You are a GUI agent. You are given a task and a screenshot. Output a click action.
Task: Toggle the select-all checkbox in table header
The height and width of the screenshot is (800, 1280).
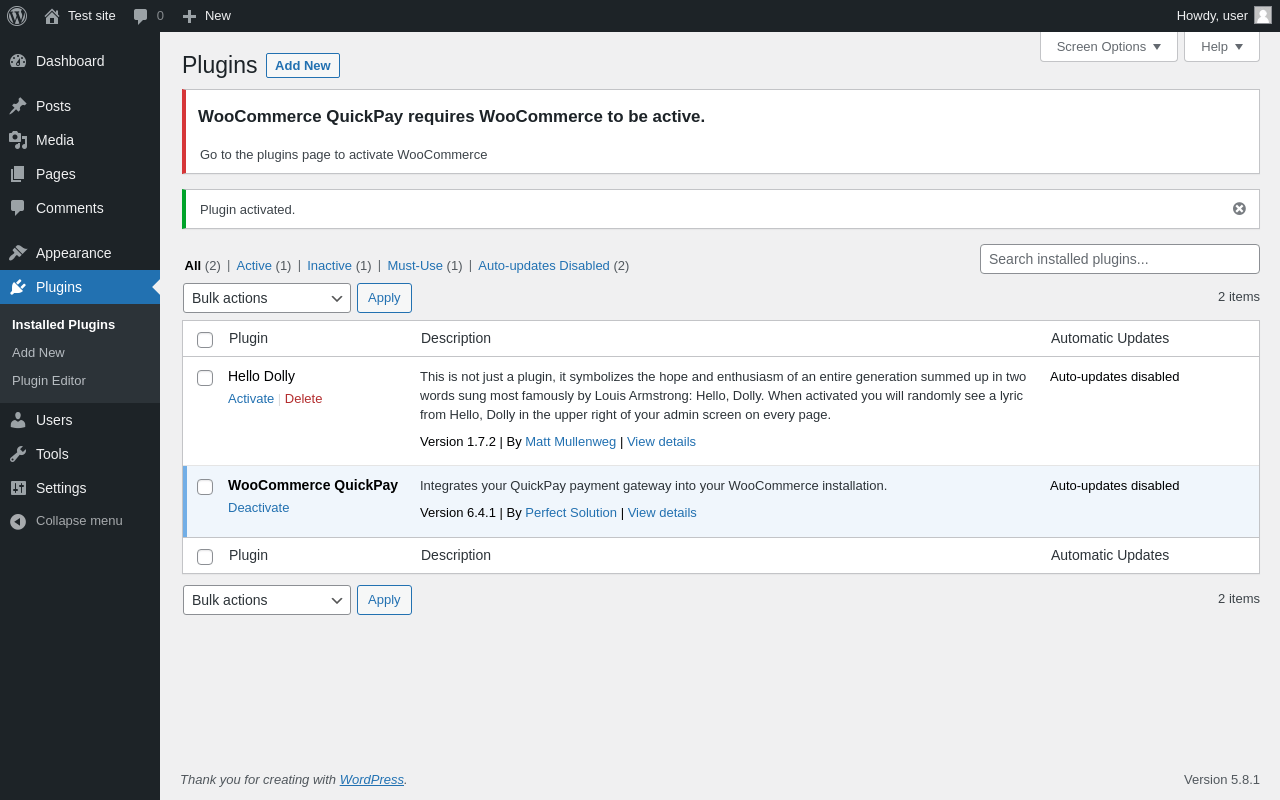point(205,340)
